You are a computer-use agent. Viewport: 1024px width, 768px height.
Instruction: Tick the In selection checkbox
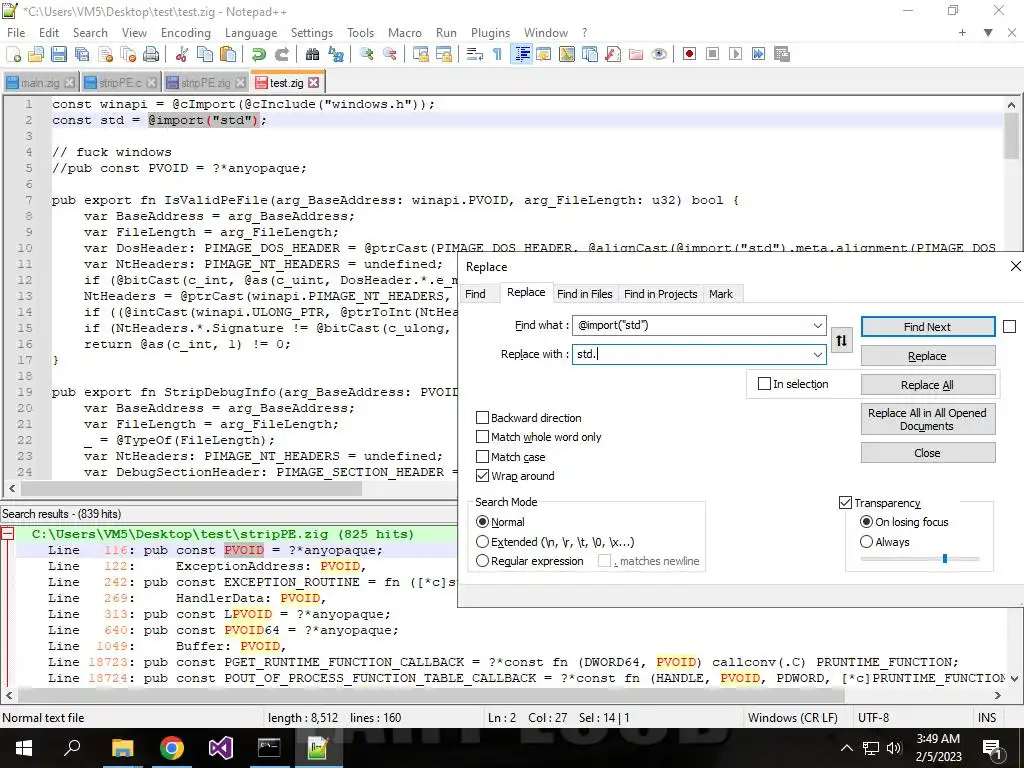coord(764,384)
